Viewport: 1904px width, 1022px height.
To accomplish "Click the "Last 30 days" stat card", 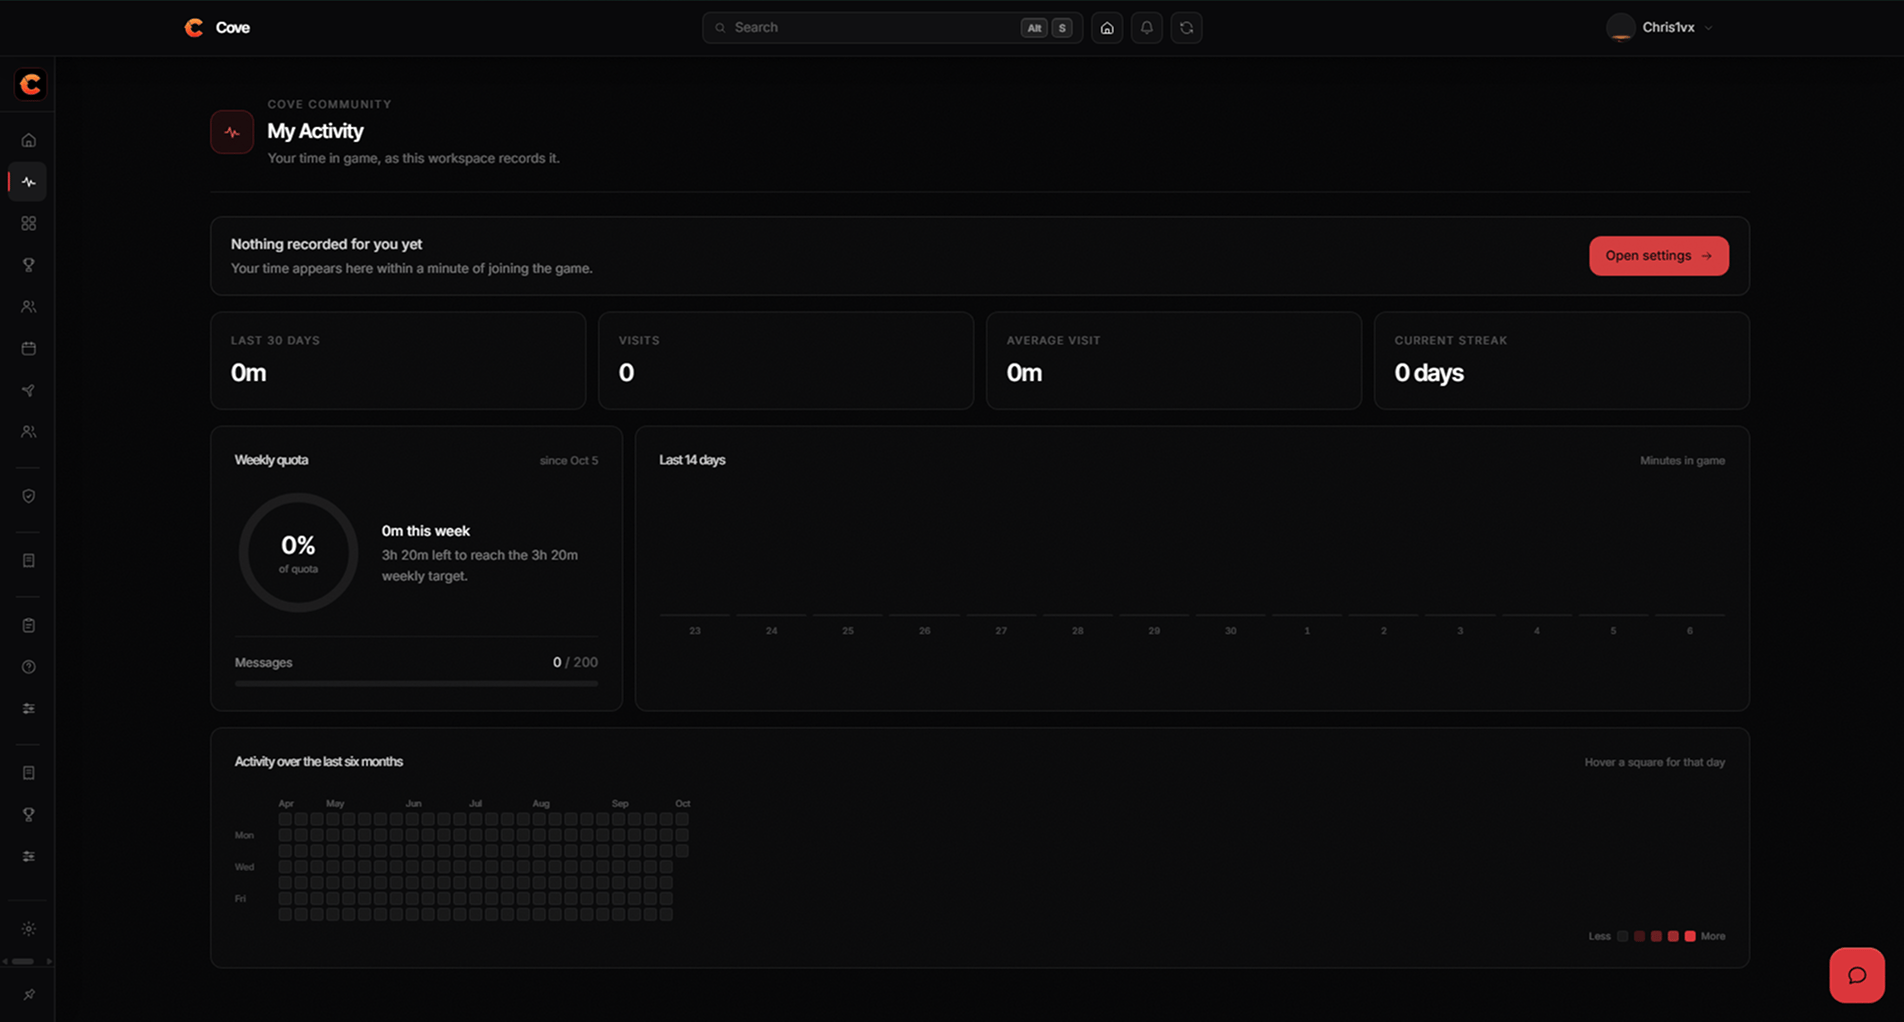I will click(398, 361).
